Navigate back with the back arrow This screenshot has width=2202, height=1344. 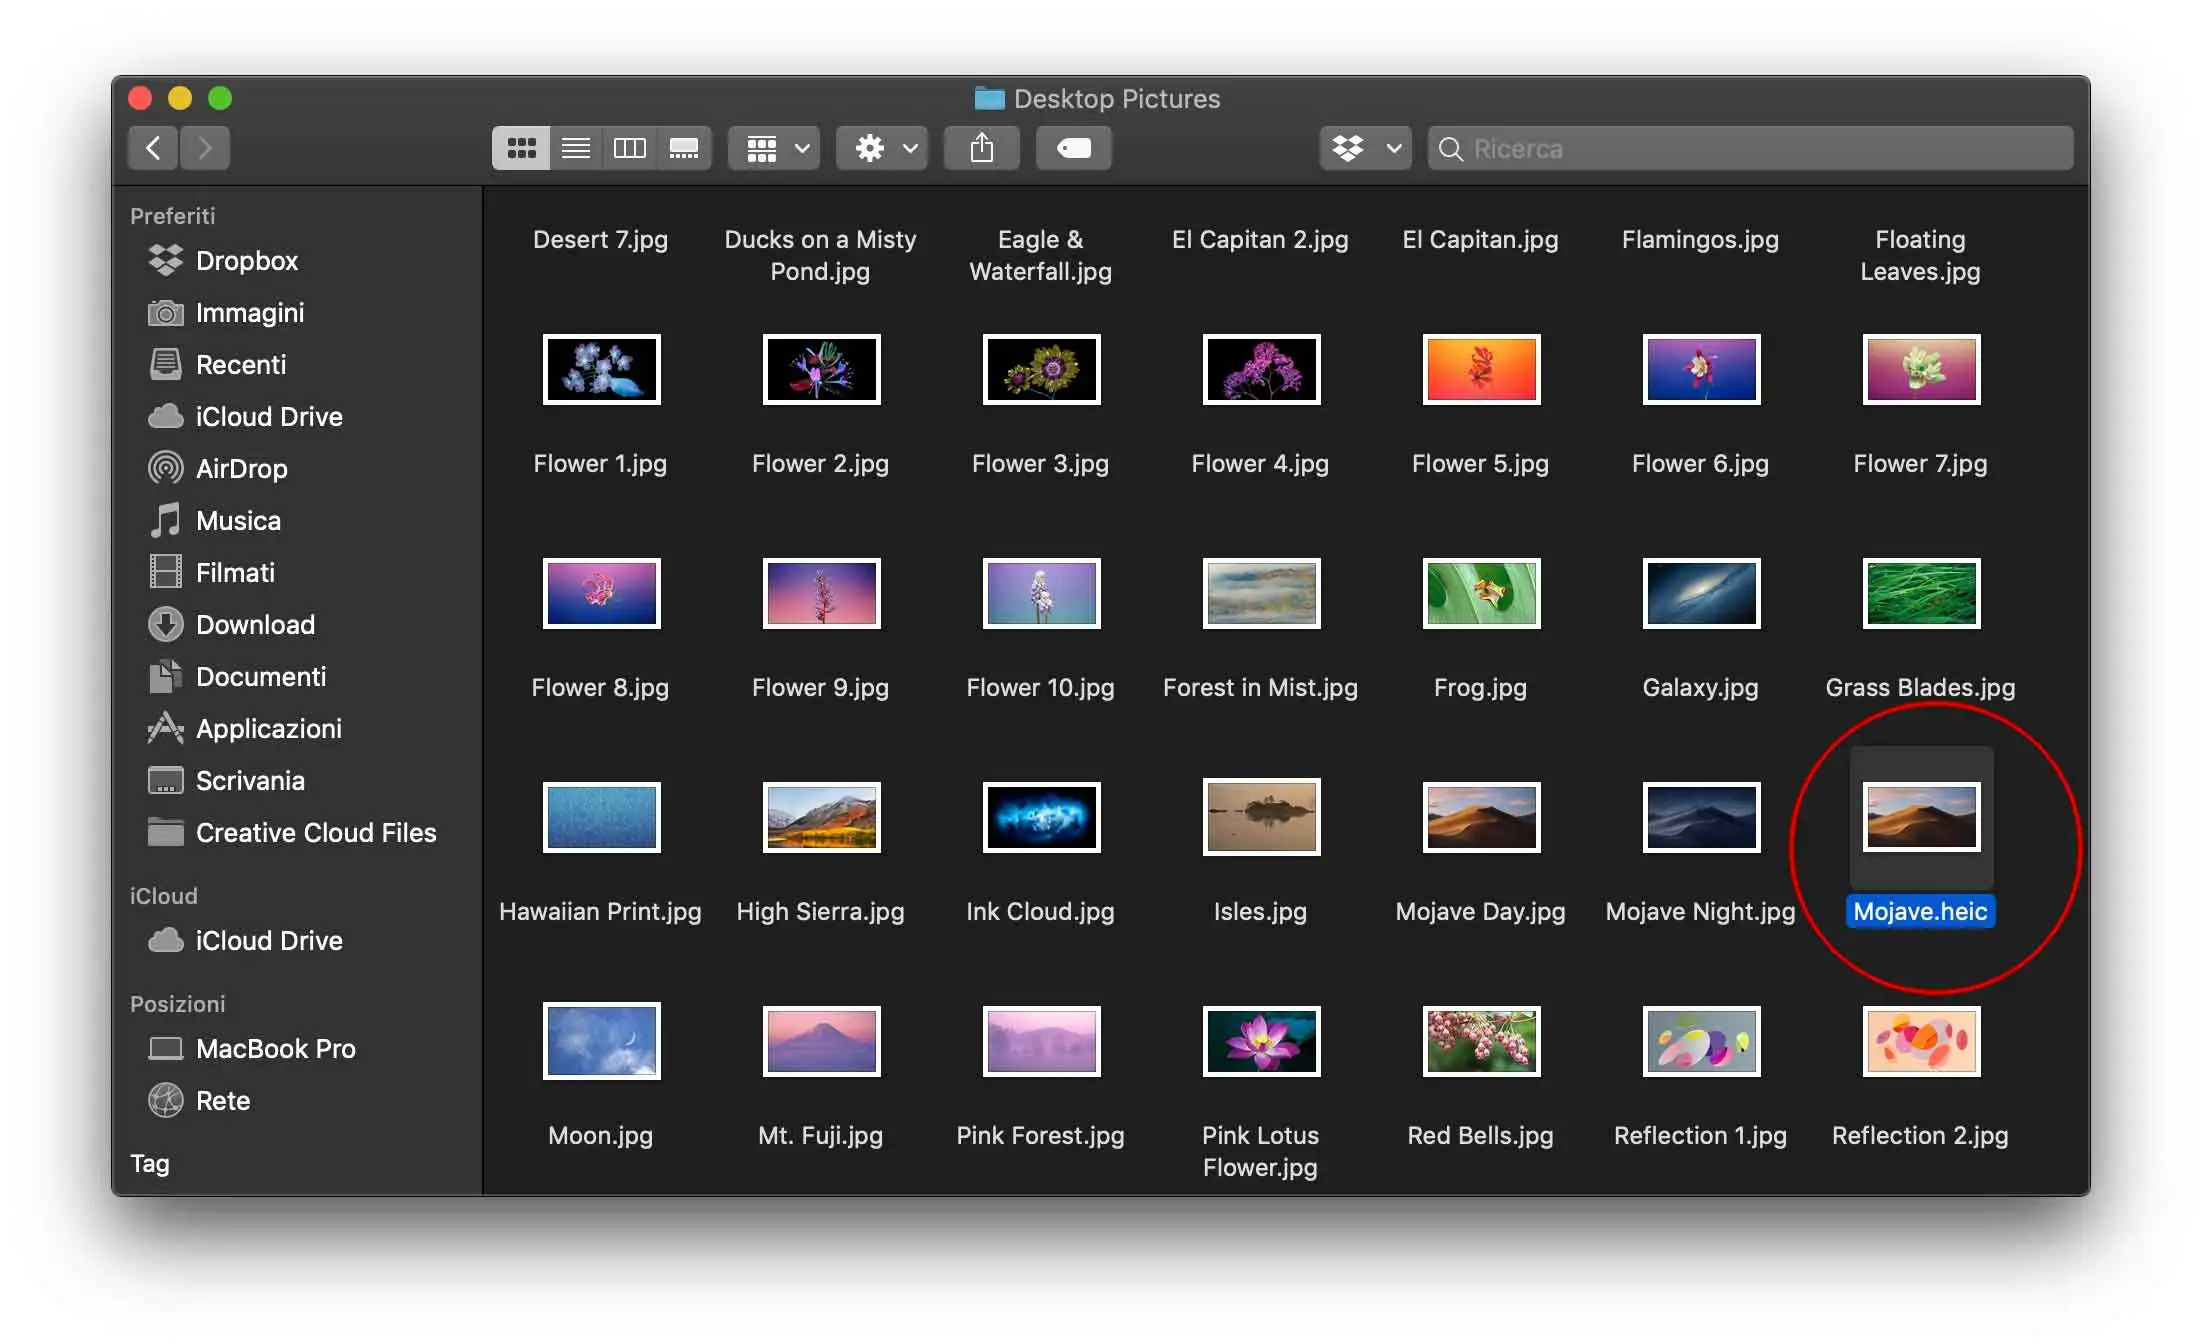click(x=152, y=147)
